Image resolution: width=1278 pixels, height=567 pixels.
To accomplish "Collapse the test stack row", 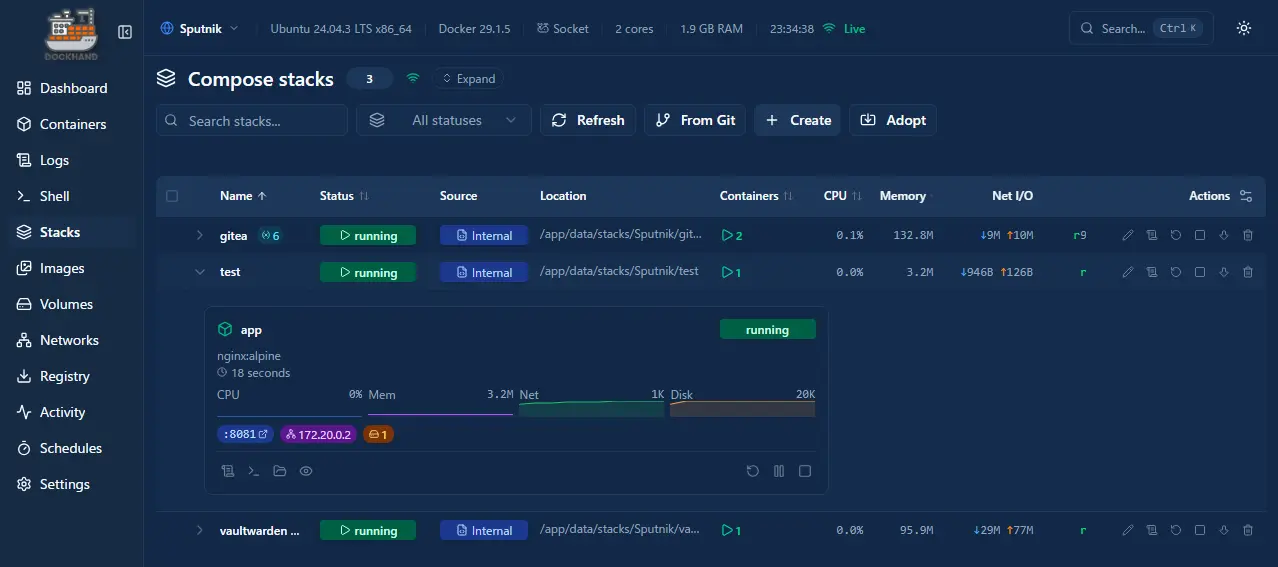I will (200, 272).
